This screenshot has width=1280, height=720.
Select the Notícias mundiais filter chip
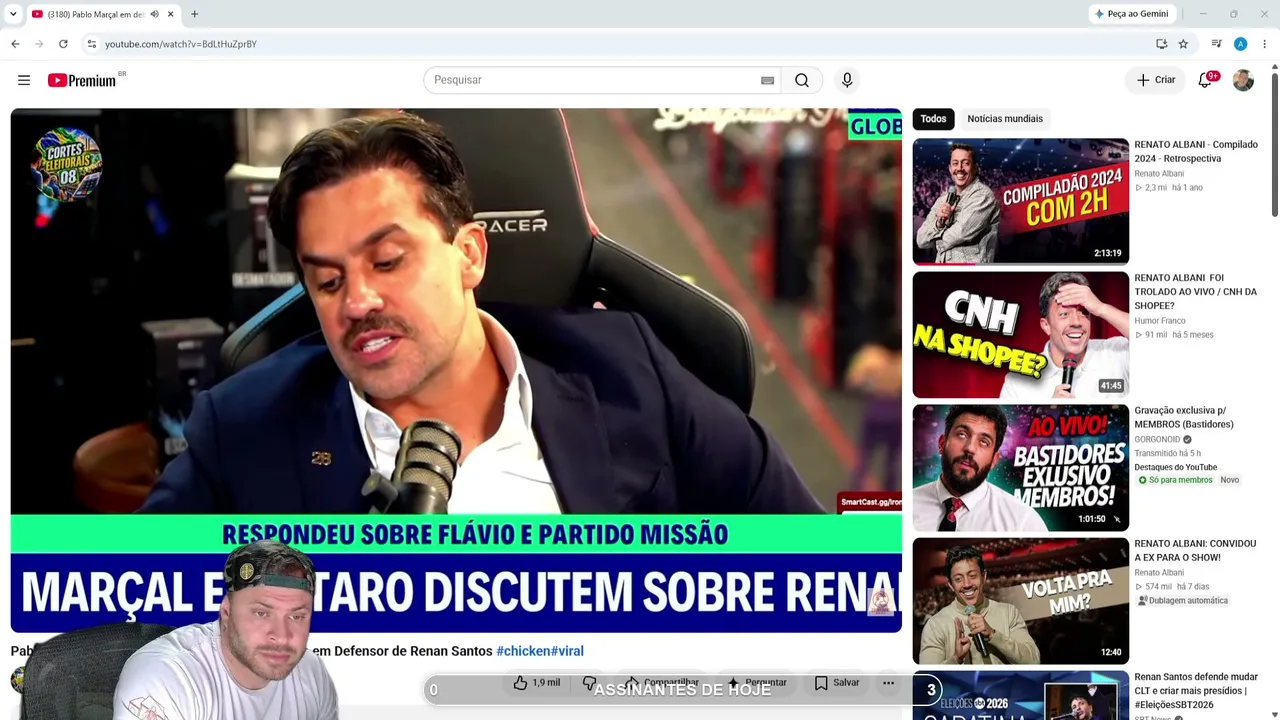[x=1005, y=119]
